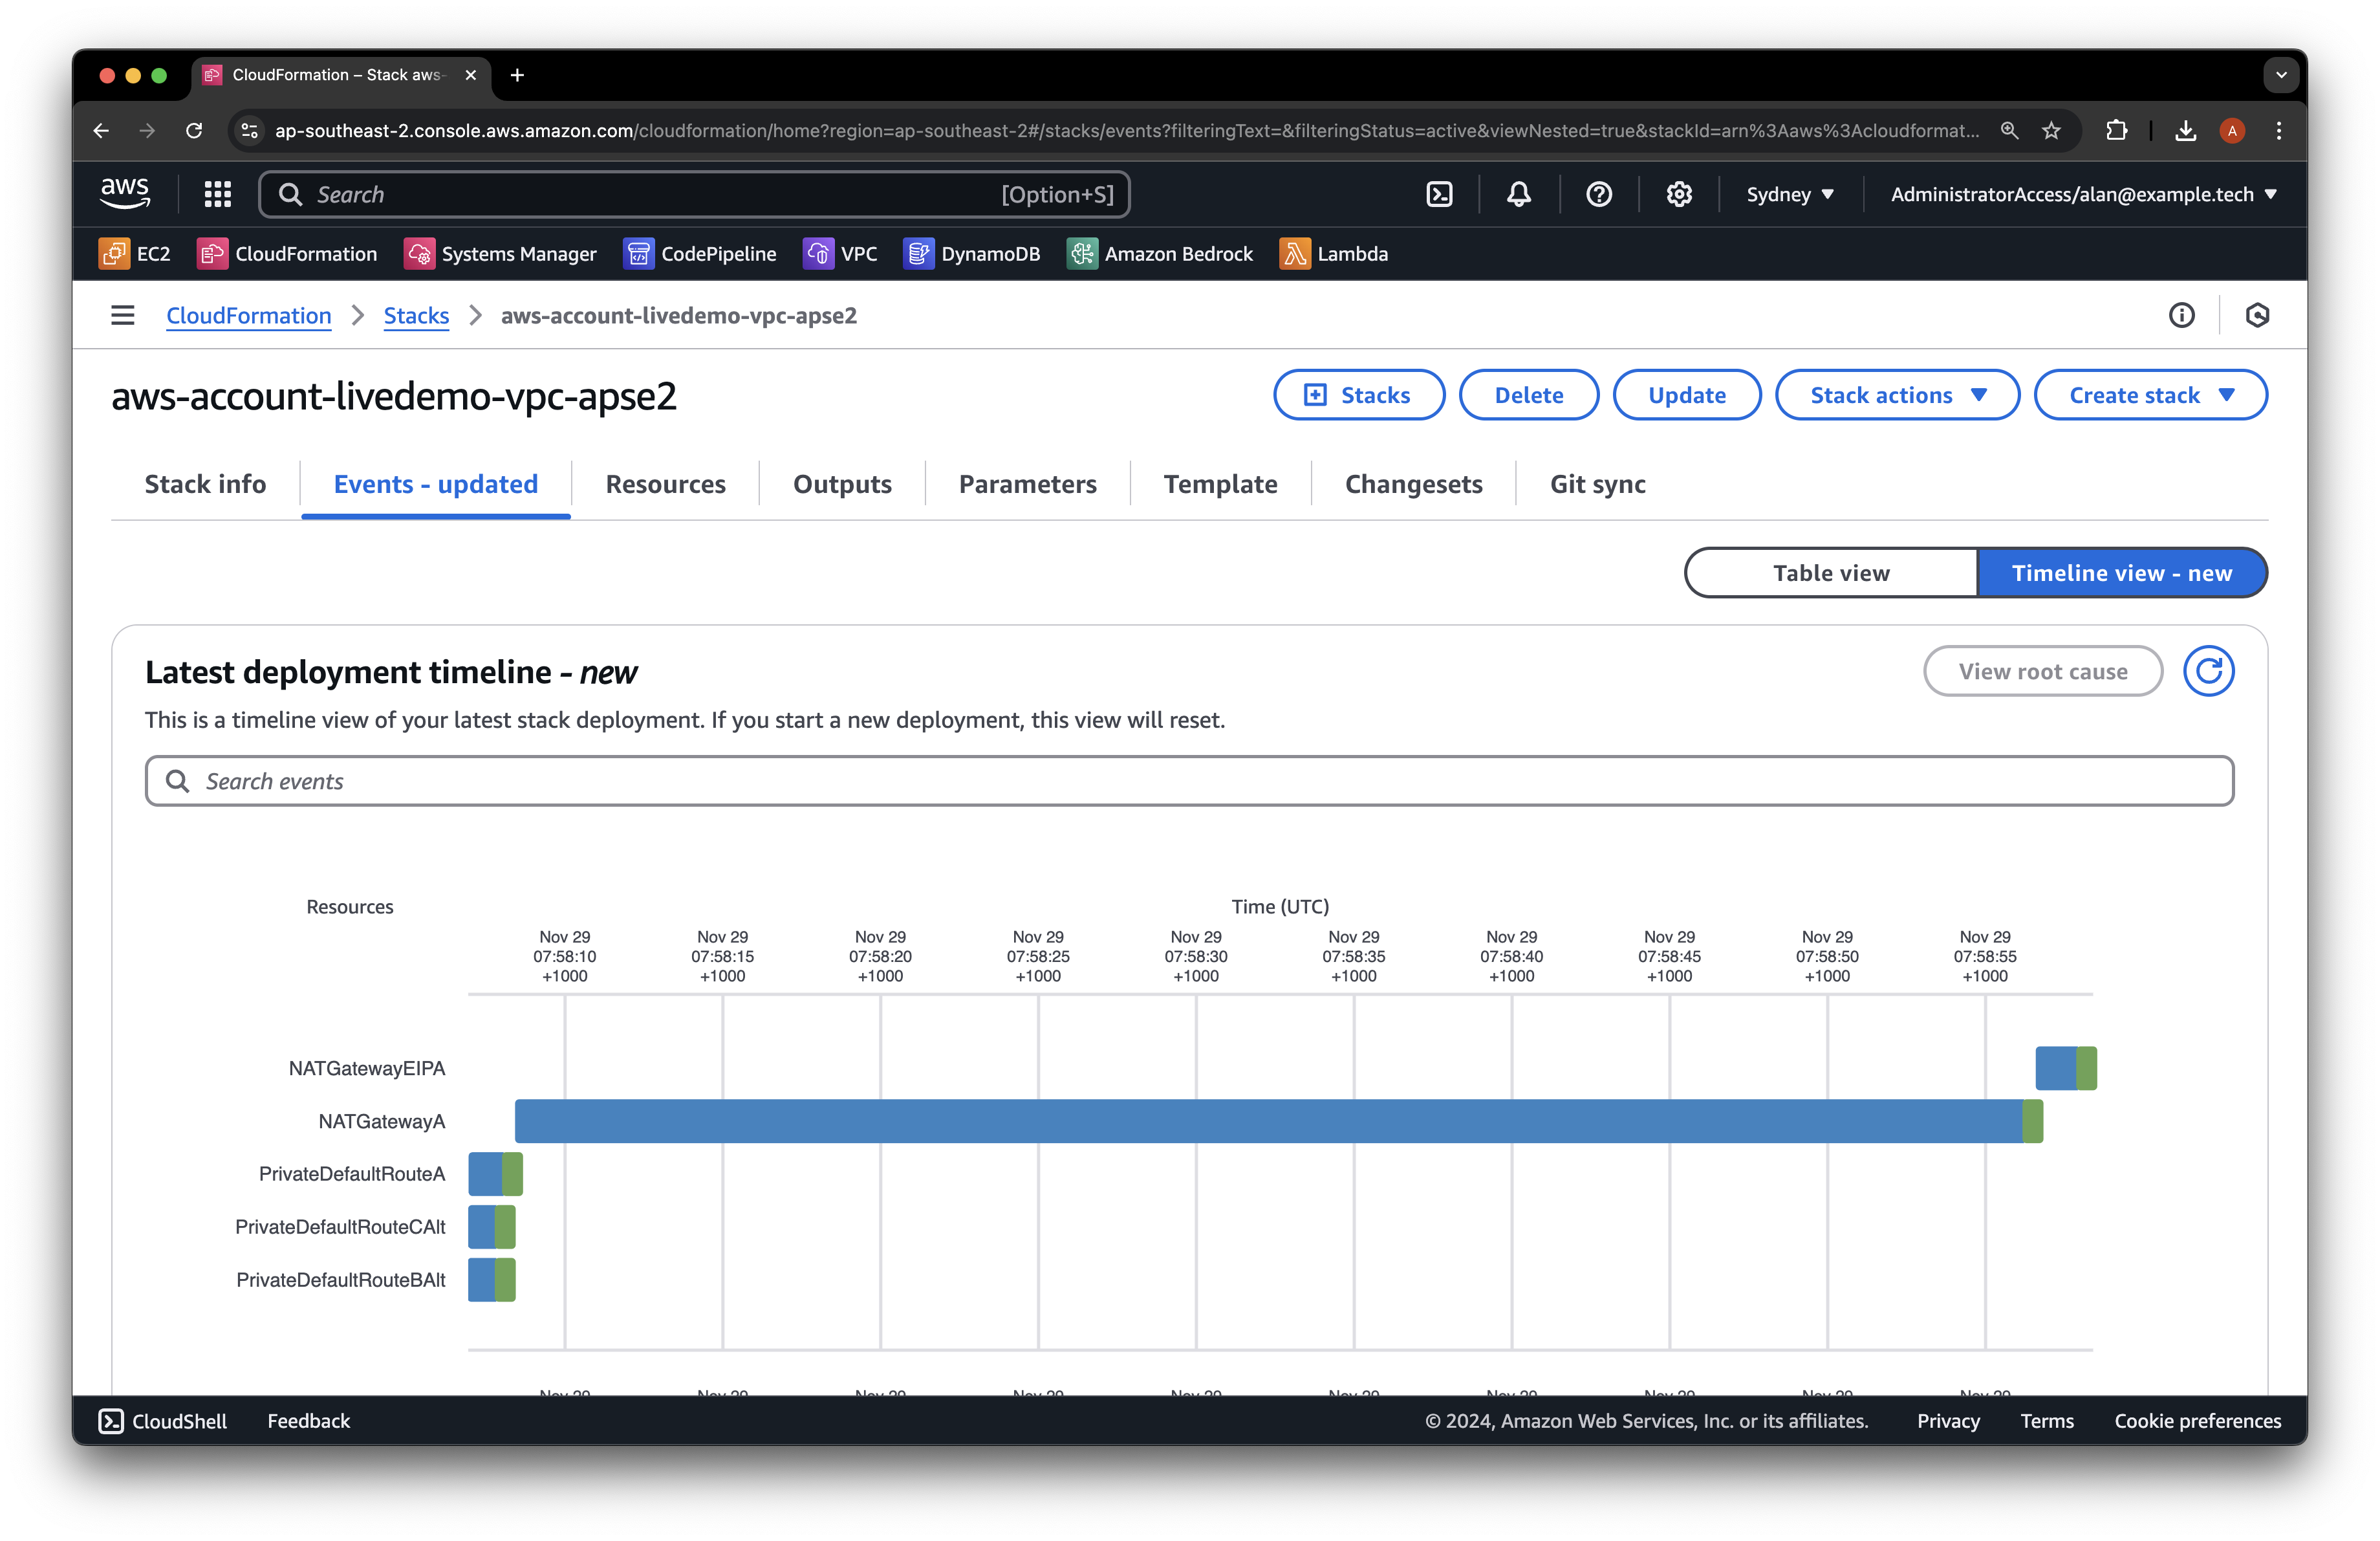Screen dimensions: 2380x1541
Task: Open Systems Manager favorite shortcut
Action: (x=500, y=254)
